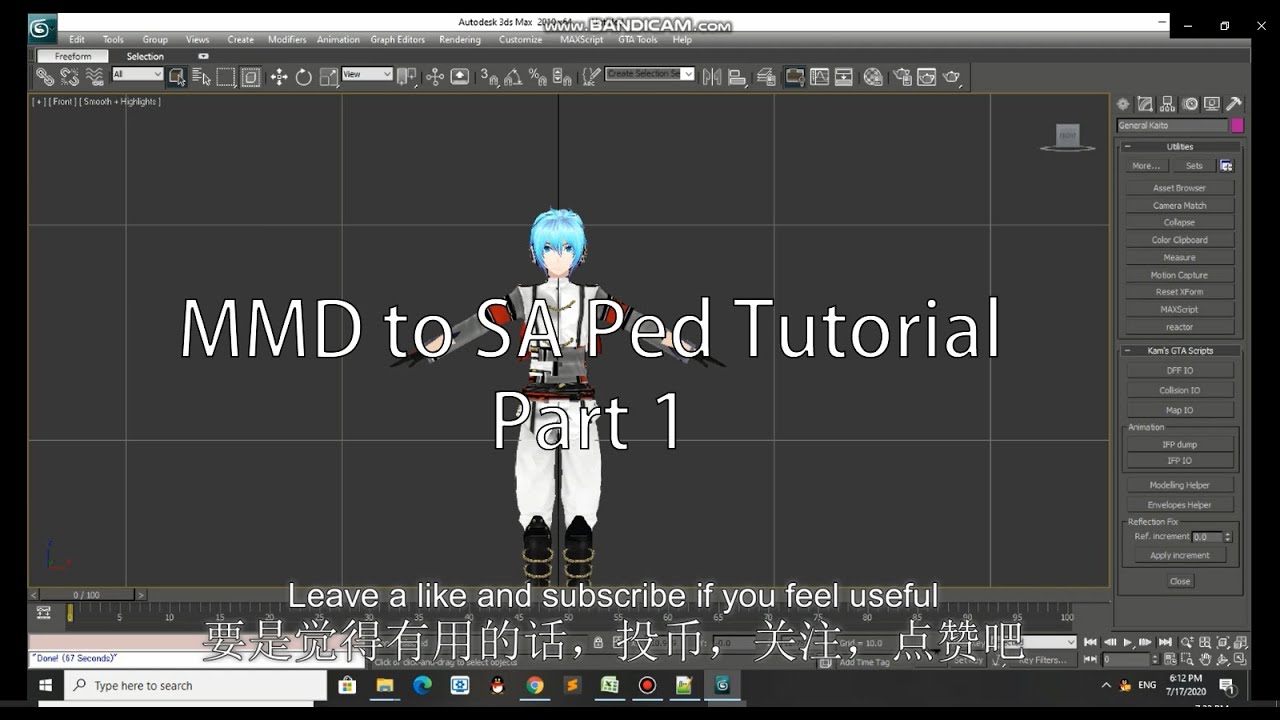
Task: Toggle Spinner Snap button
Action: [x=562, y=76]
